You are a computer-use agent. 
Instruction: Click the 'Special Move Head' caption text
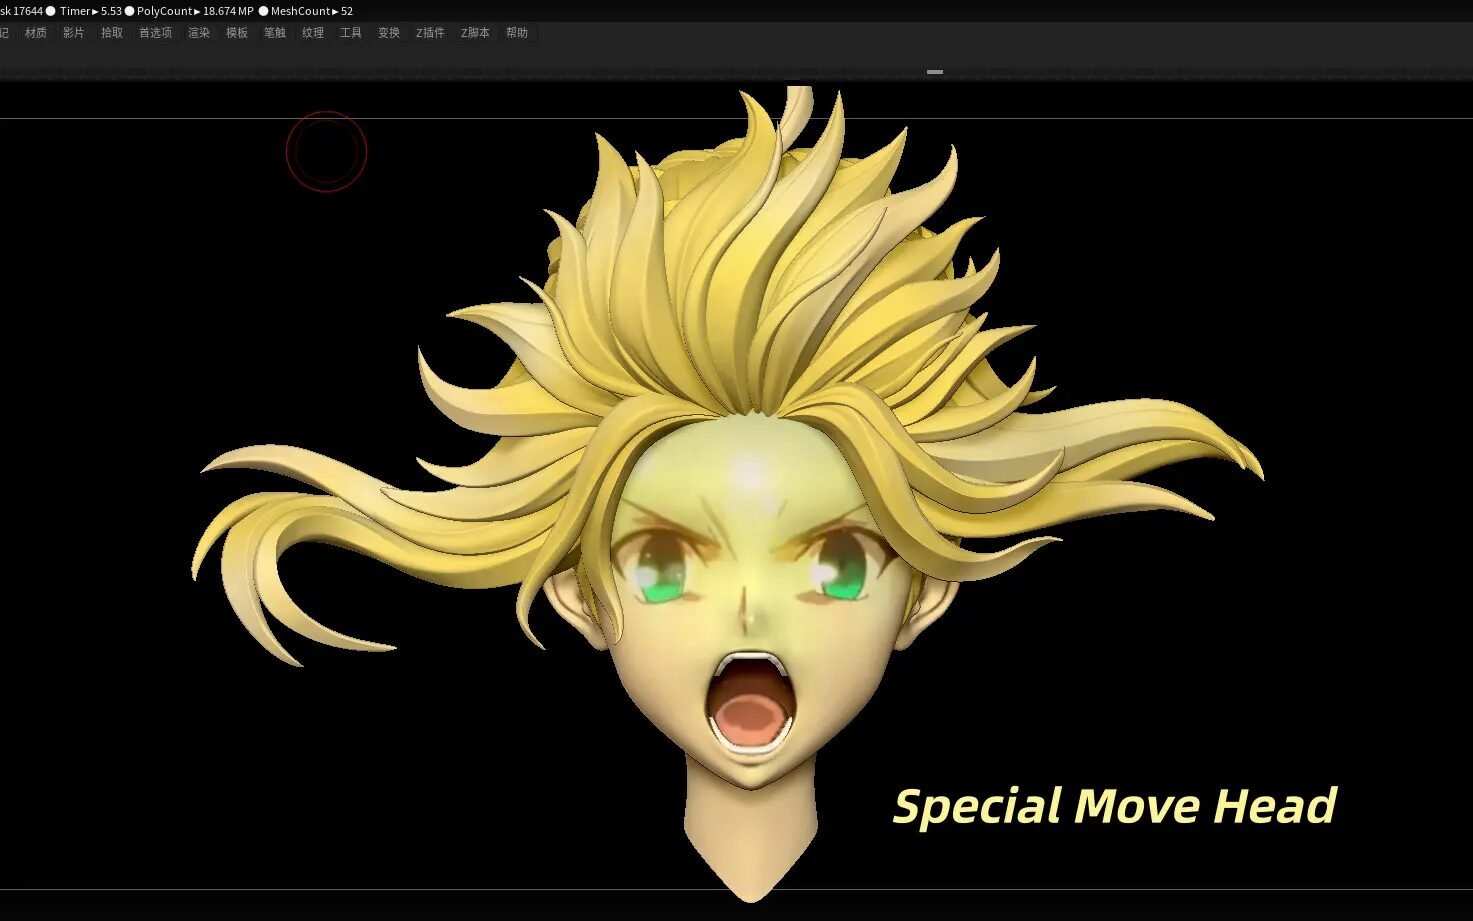click(1114, 806)
